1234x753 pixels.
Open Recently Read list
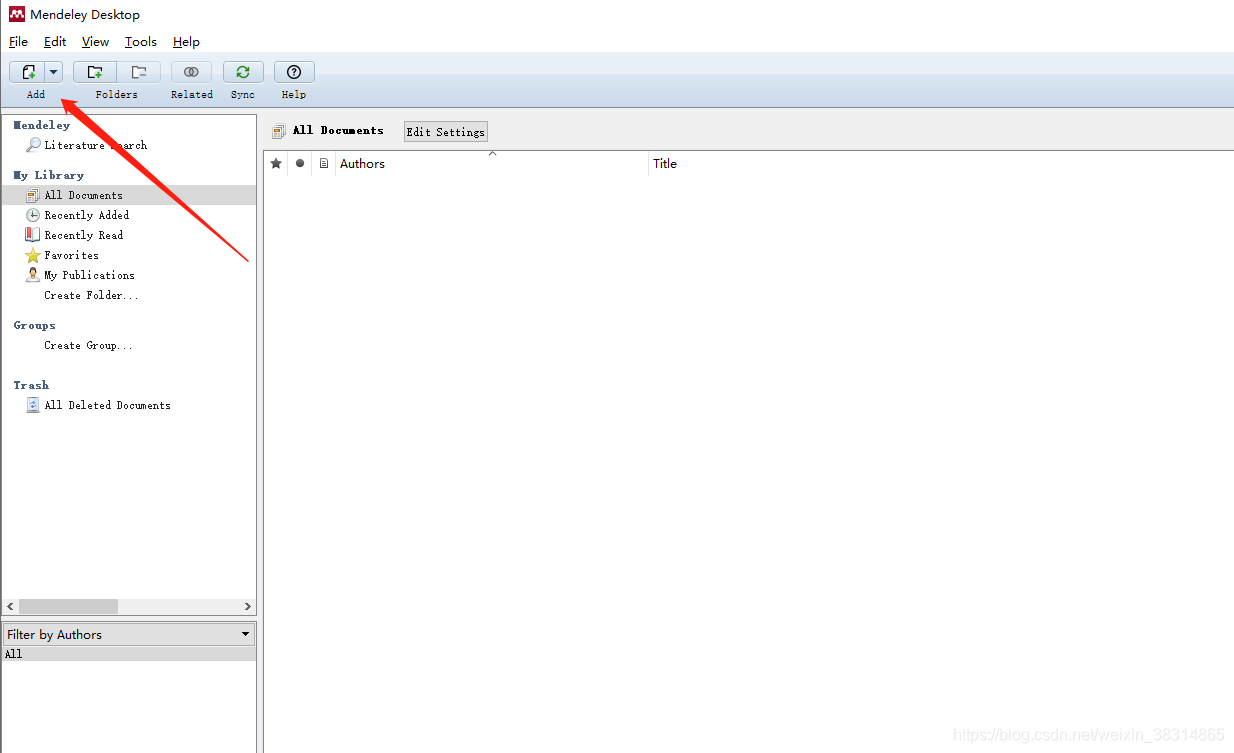pos(84,235)
